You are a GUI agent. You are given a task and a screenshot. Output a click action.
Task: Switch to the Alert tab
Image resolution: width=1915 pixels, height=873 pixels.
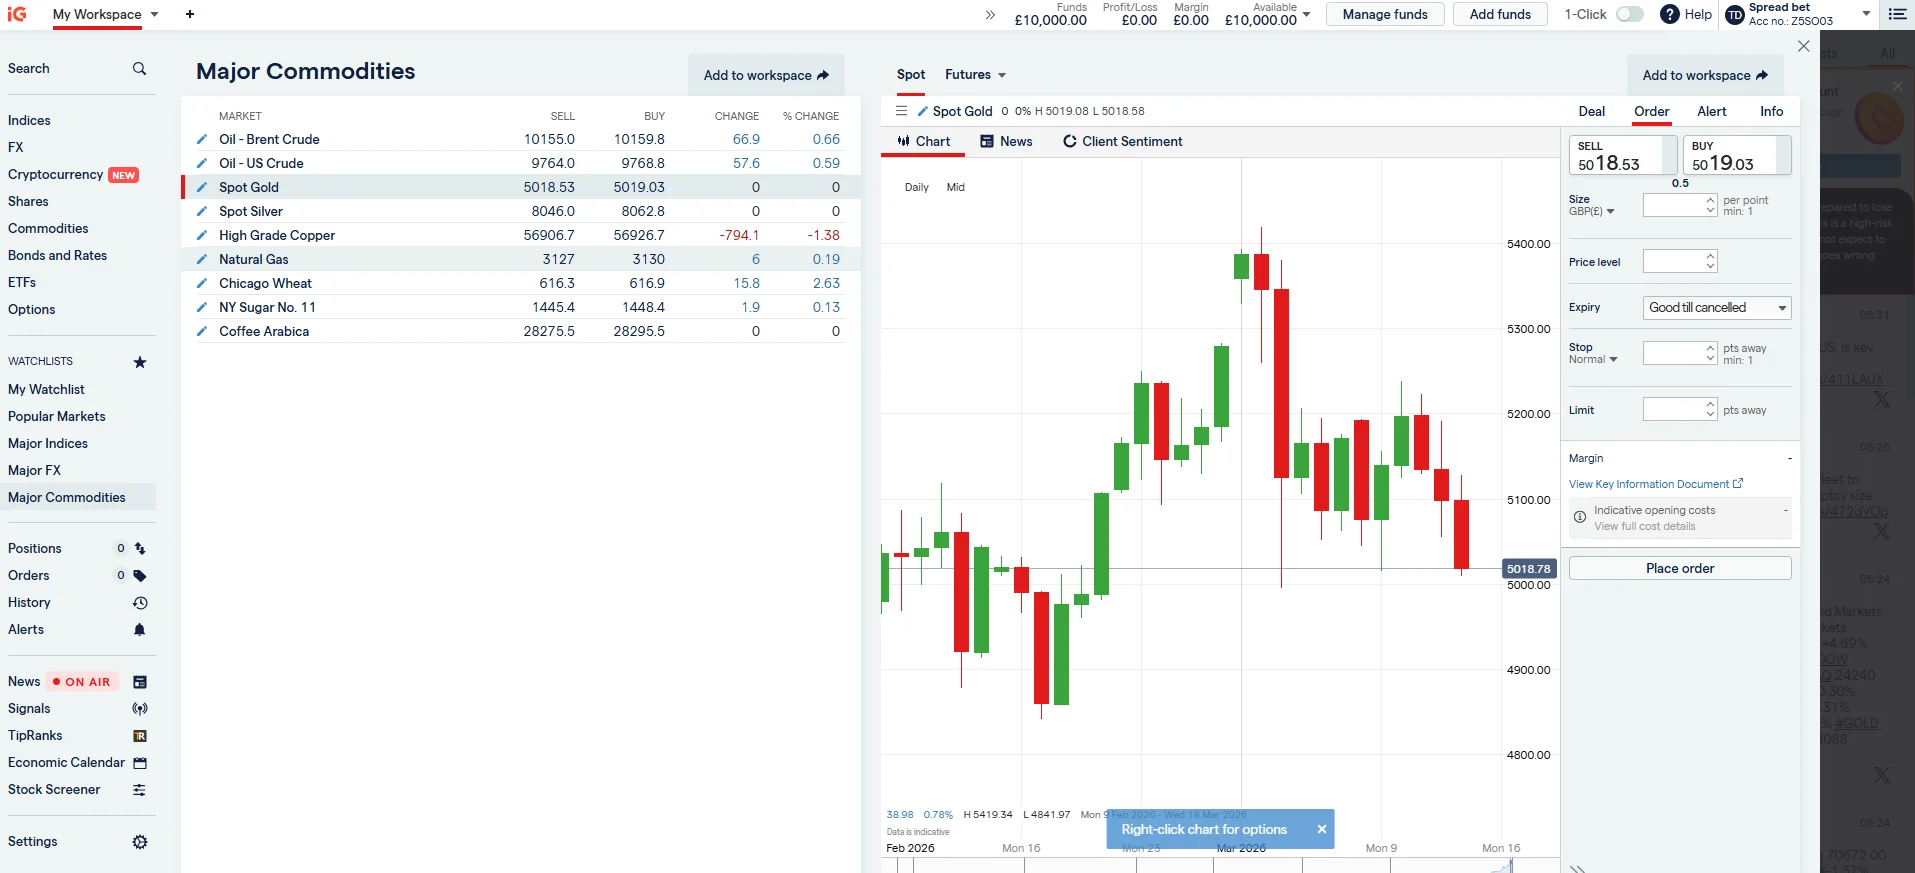pos(1711,111)
